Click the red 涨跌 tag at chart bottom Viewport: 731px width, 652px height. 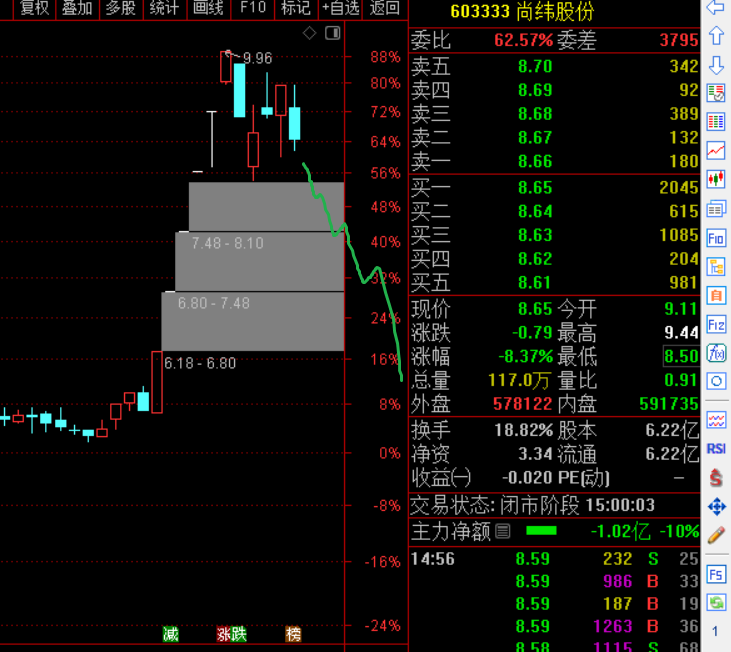point(232,634)
